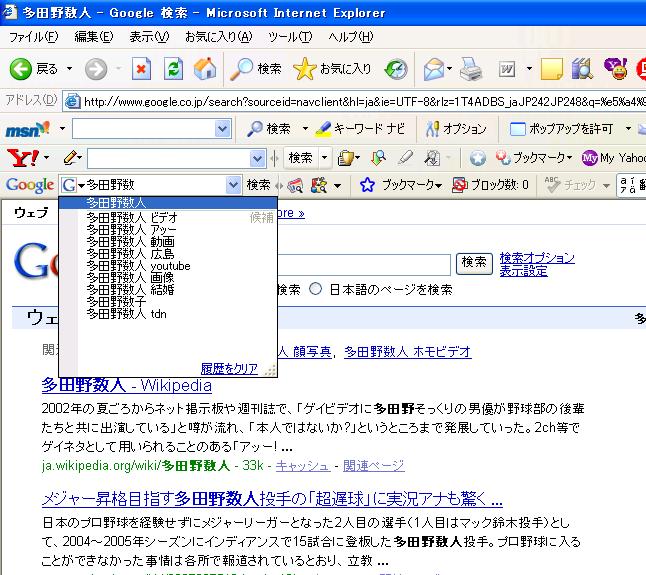The height and width of the screenshot is (575, 646).
Task: Click the Edit with Word icon
Action: pyautogui.click(x=507, y=69)
